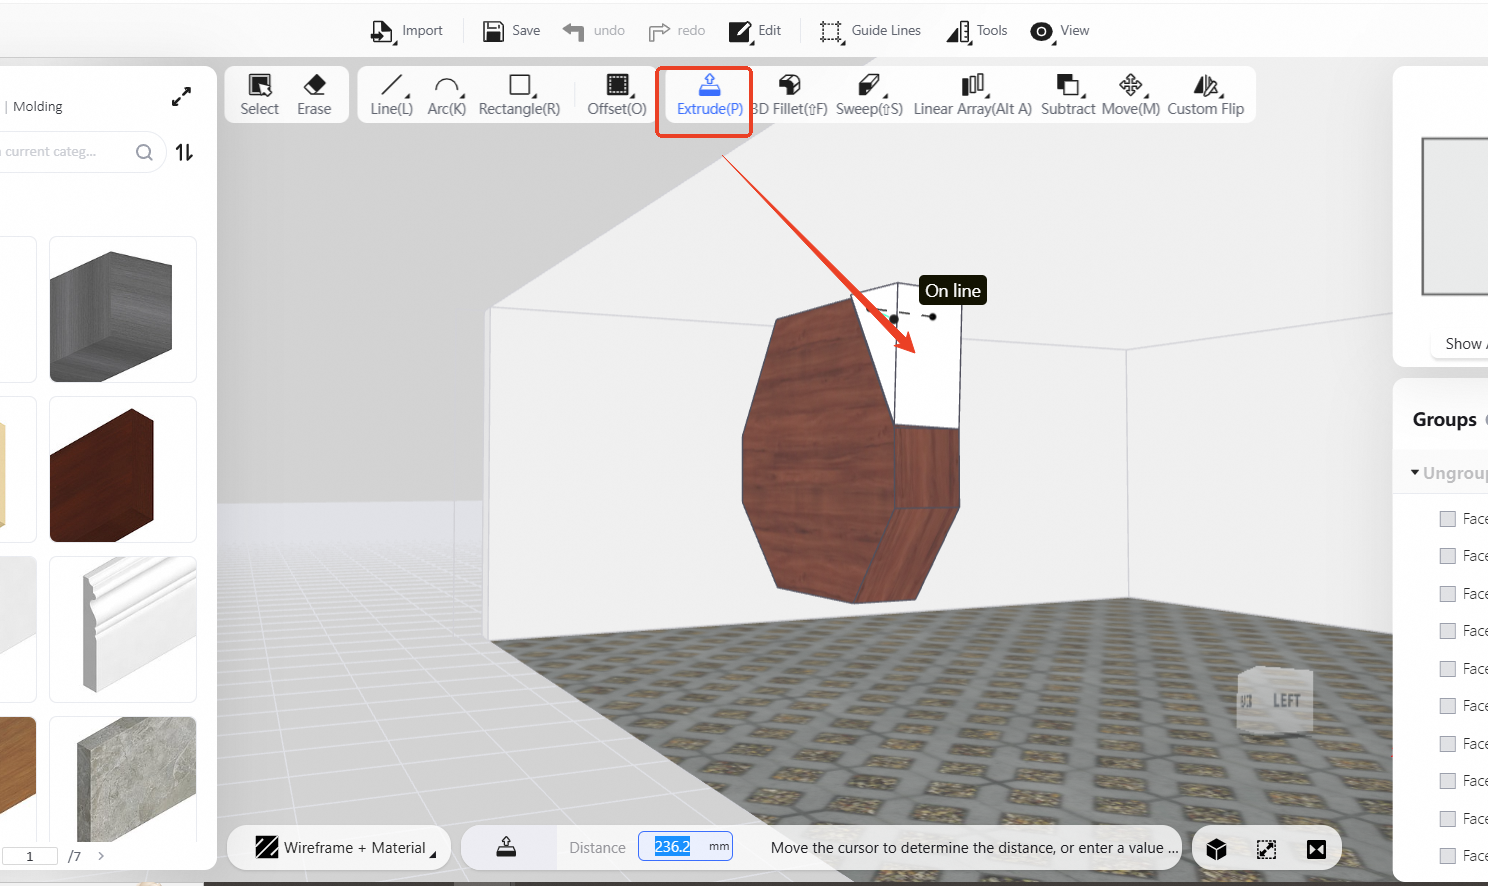The height and width of the screenshot is (886, 1488).
Task: Select the Move tool
Action: tap(1130, 95)
